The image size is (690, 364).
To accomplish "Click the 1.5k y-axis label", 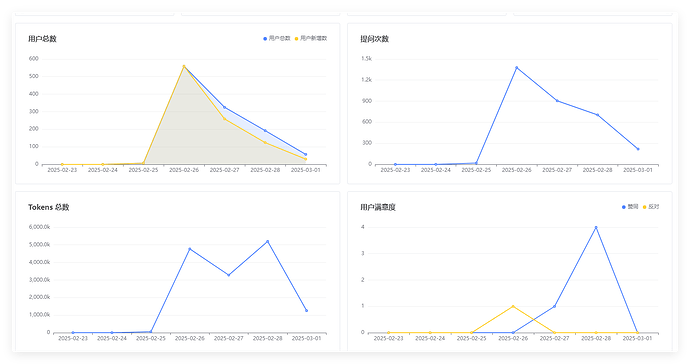I will click(367, 59).
